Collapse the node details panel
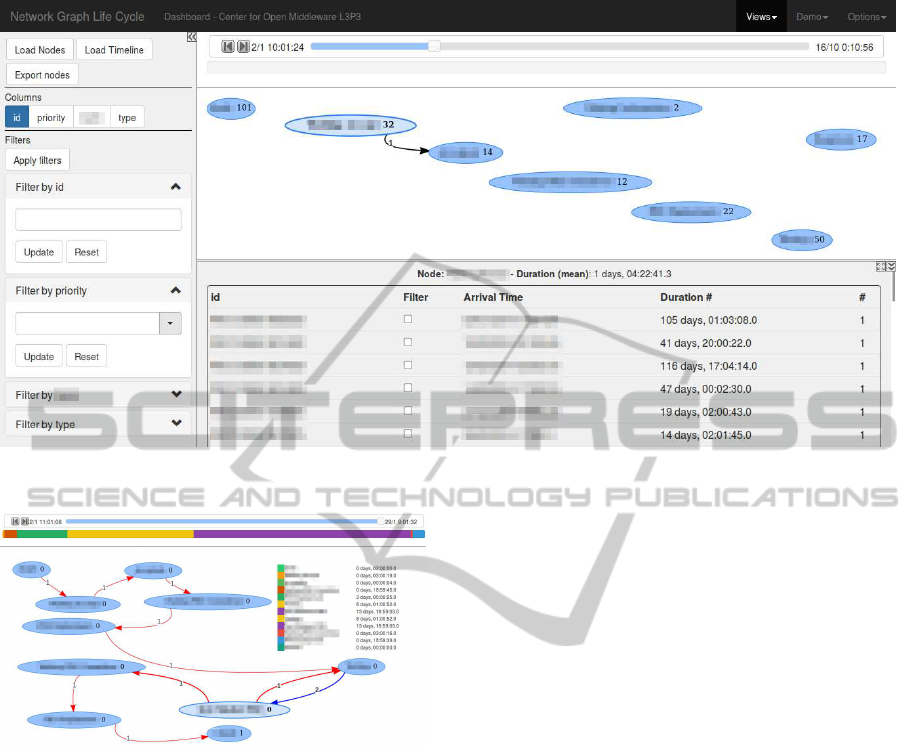 (891, 266)
